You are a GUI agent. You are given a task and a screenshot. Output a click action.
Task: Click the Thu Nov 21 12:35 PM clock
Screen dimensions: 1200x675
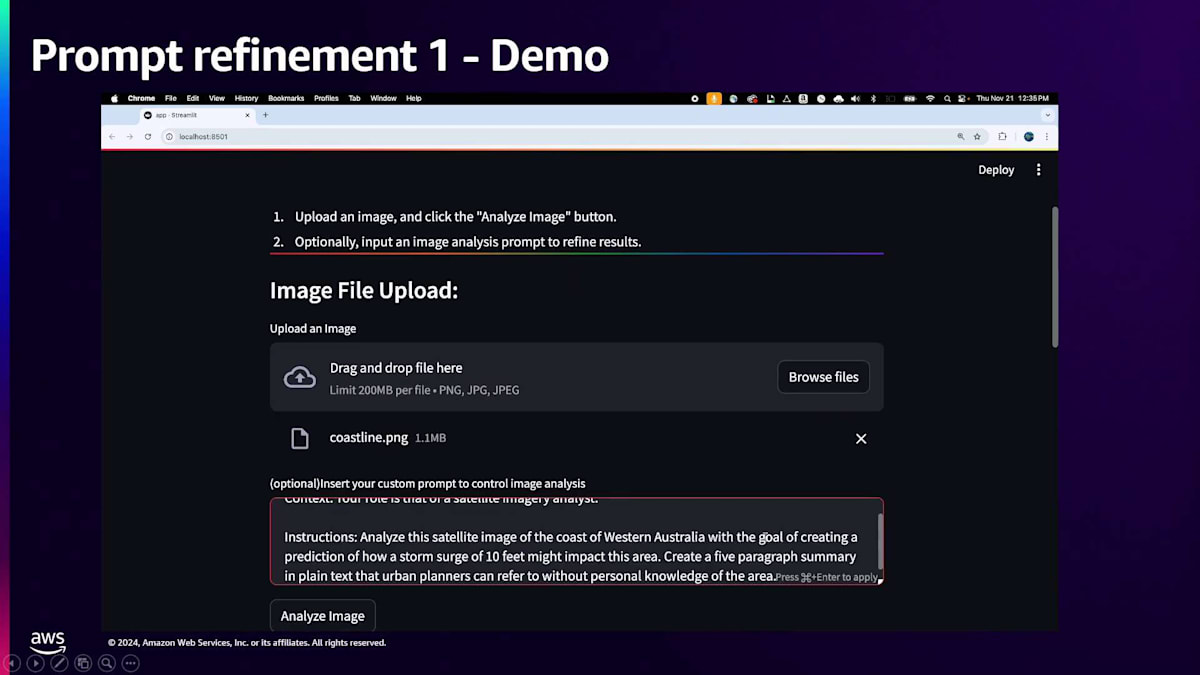[1012, 98]
